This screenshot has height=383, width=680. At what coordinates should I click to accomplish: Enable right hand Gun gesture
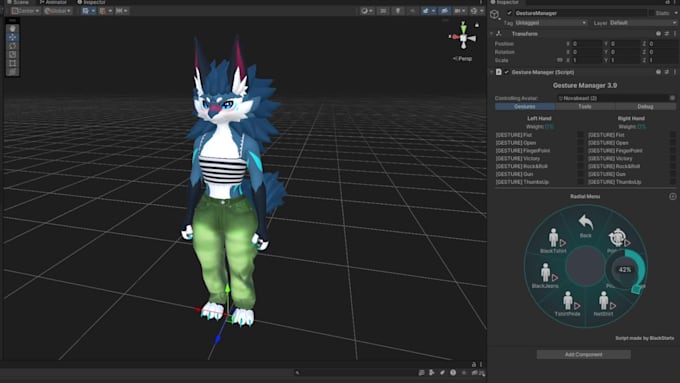point(673,174)
